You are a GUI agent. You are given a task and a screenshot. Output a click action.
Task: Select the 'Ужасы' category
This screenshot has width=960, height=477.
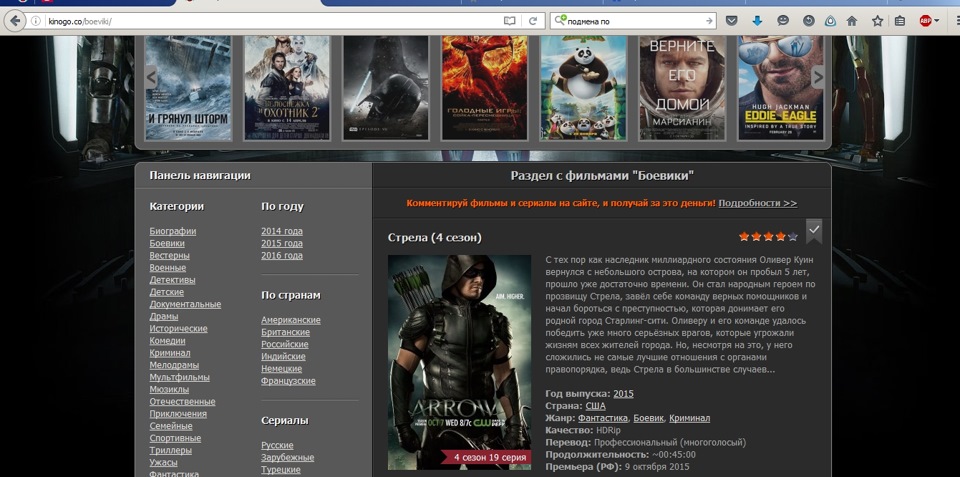163,462
